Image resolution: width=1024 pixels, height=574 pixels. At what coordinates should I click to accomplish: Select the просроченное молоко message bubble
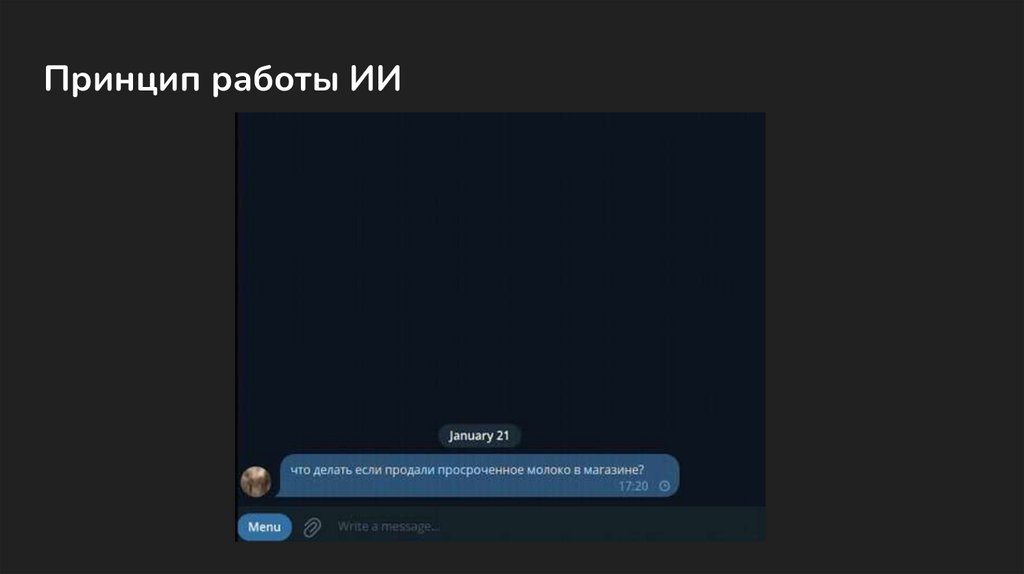[x=479, y=475]
